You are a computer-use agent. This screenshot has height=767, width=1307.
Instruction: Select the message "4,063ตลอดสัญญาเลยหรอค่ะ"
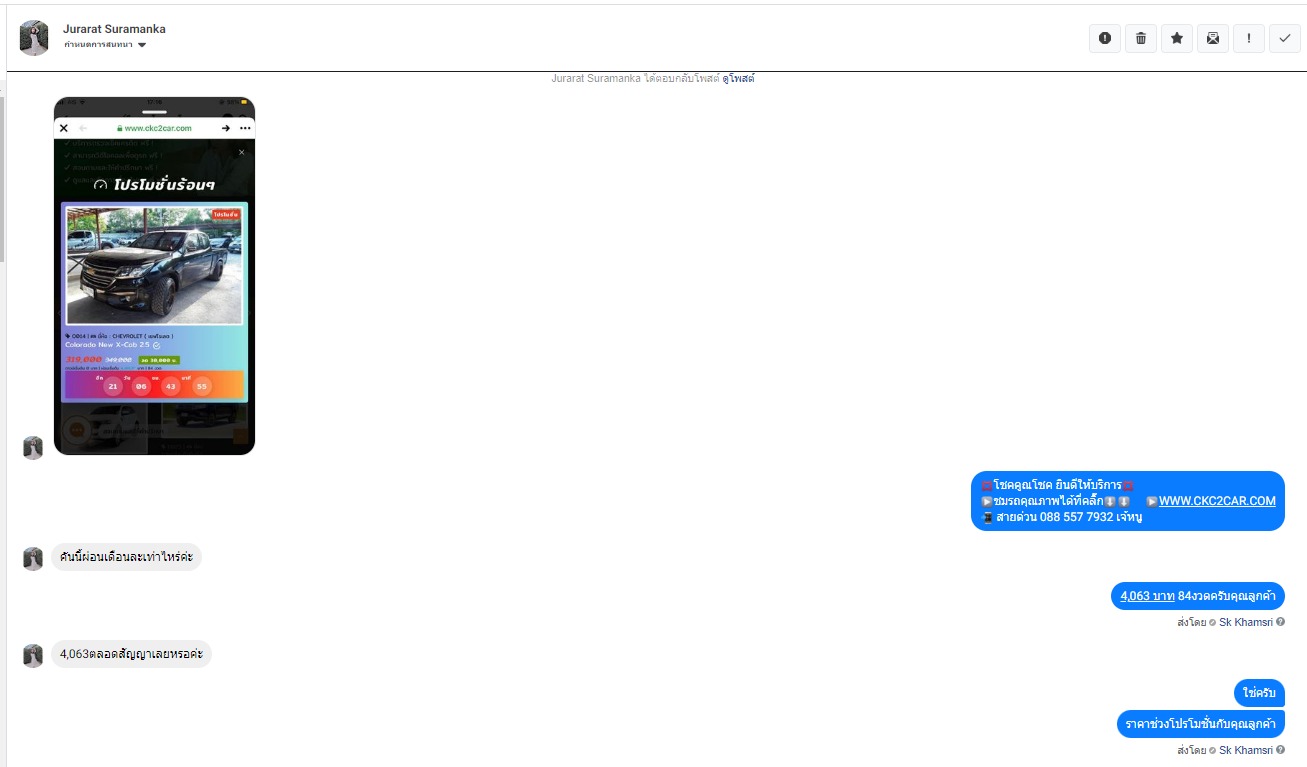pos(131,654)
